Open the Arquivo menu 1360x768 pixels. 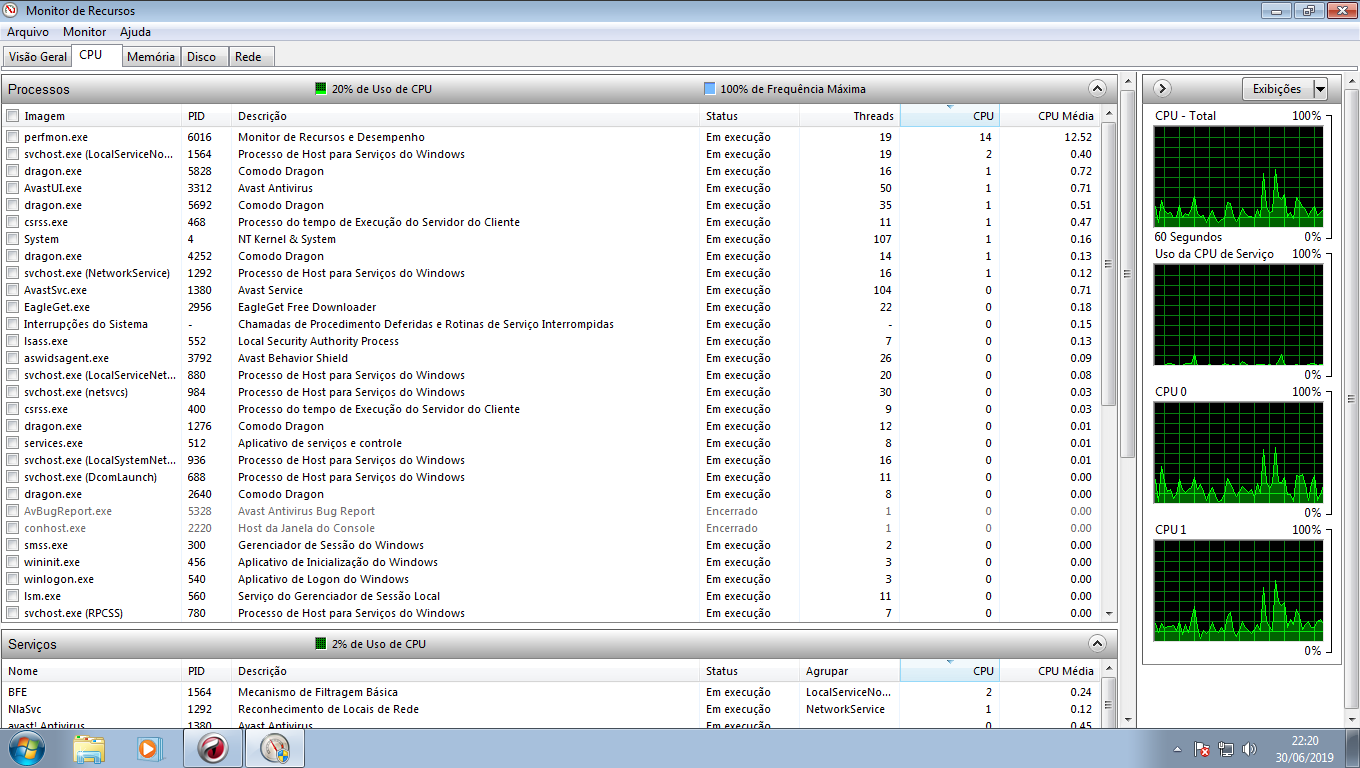[28, 32]
